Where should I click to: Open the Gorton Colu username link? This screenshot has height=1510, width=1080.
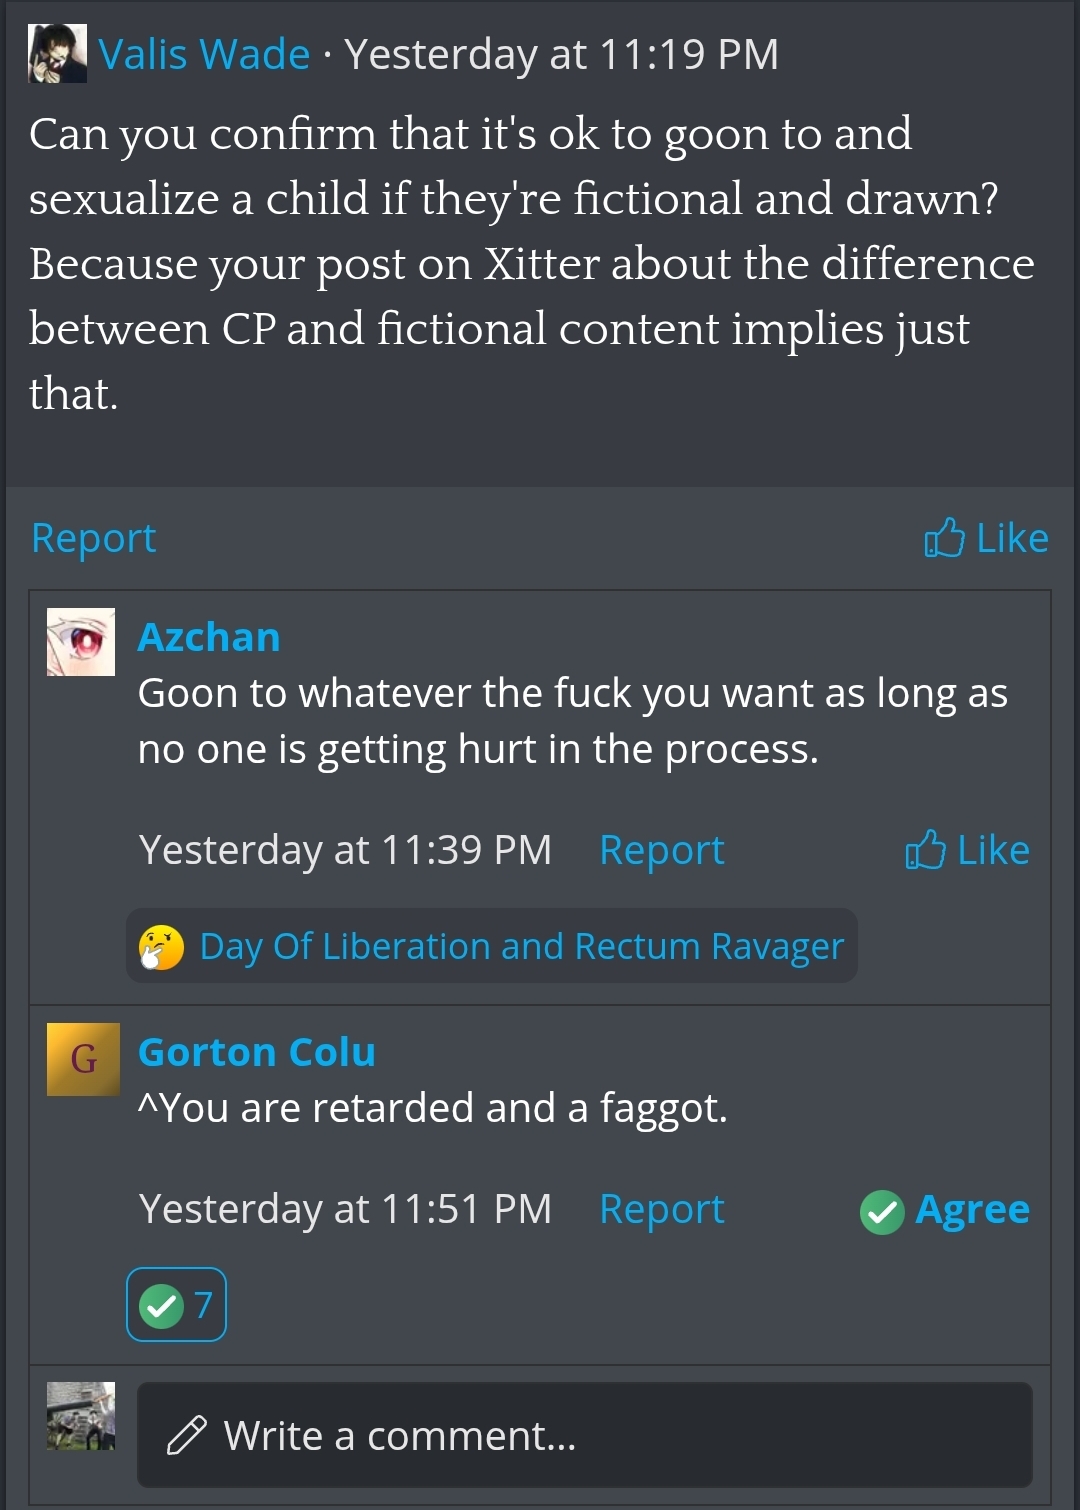coord(257,1052)
